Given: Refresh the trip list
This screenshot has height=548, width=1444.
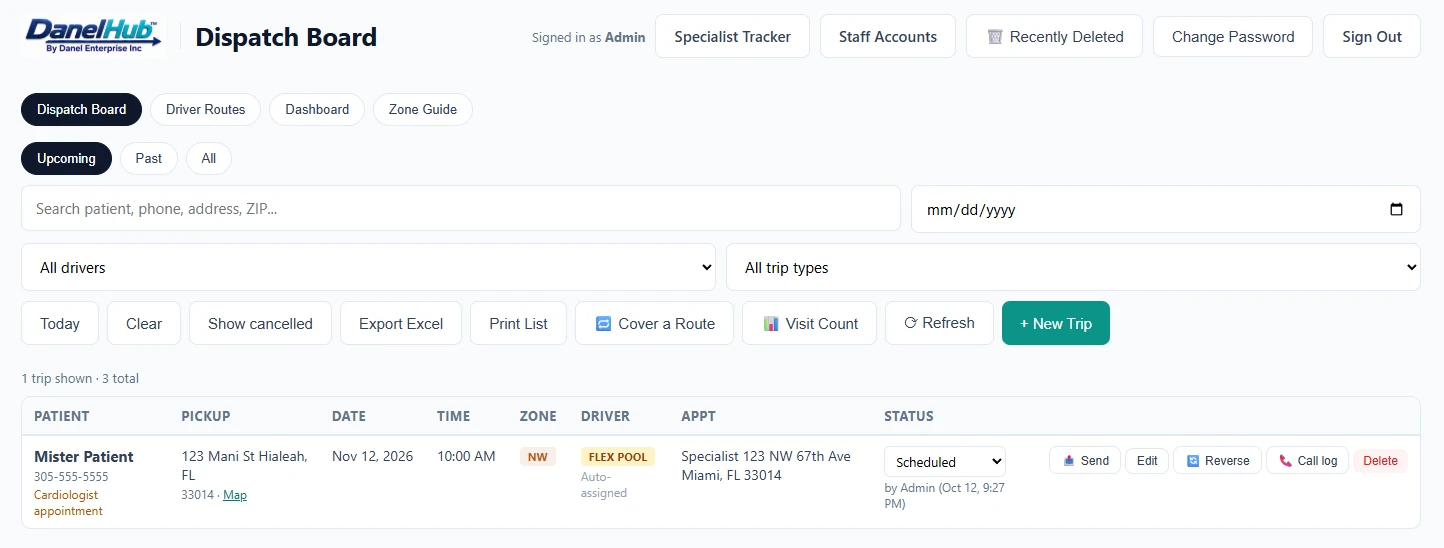Looking at the screenshot, I should [x=939, y=323].
